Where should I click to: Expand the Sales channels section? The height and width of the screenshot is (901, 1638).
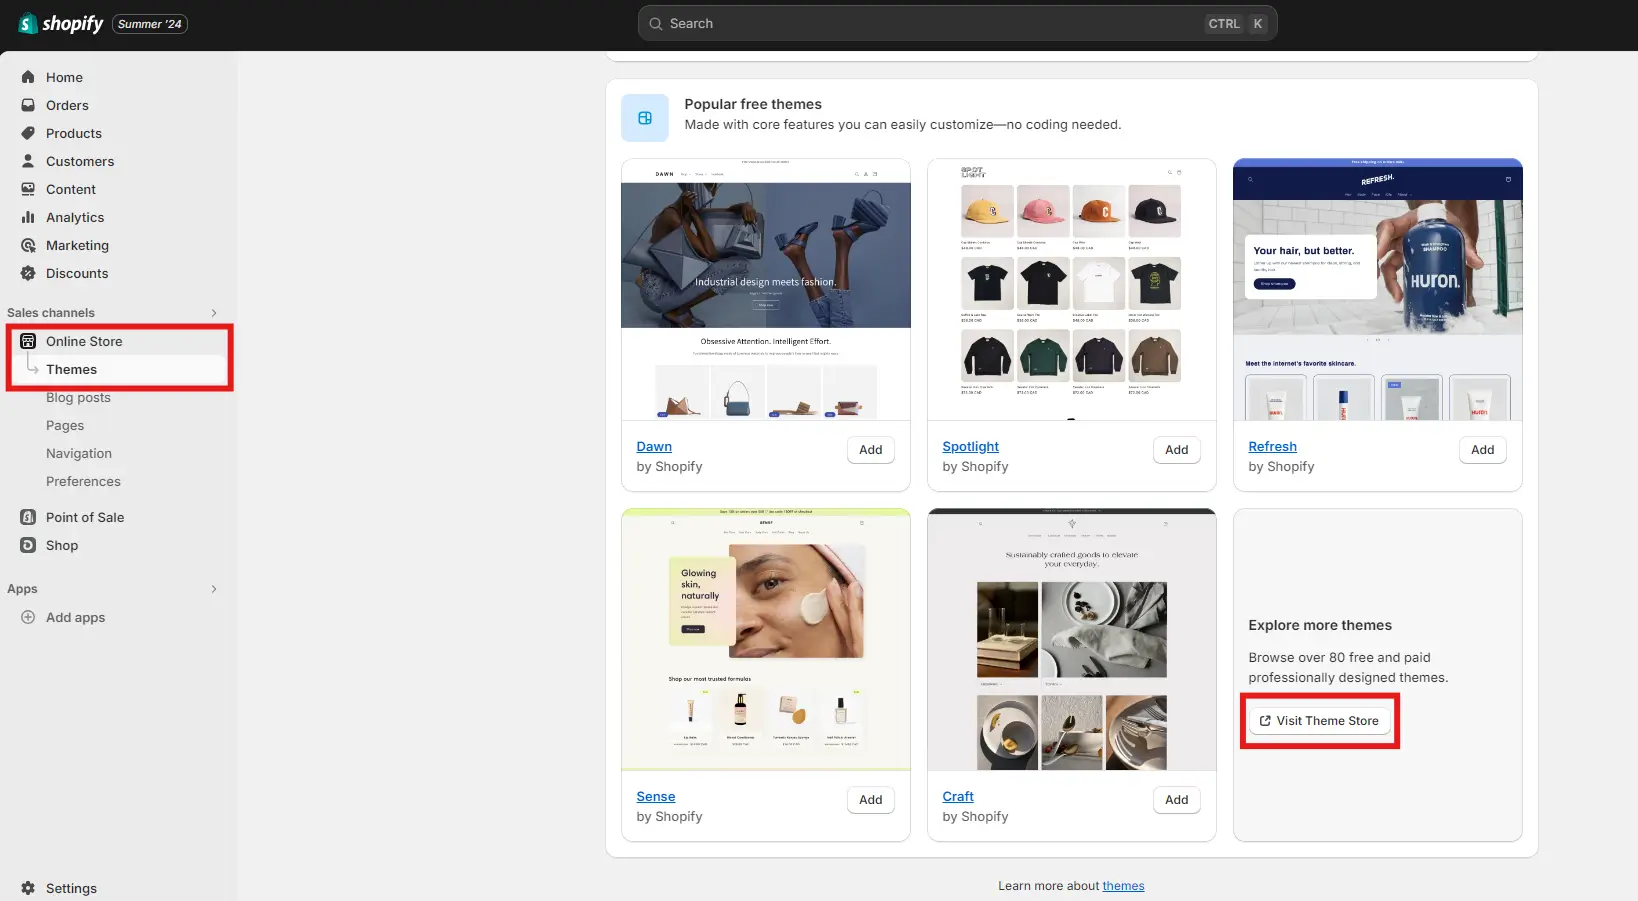tap(214, 313)
